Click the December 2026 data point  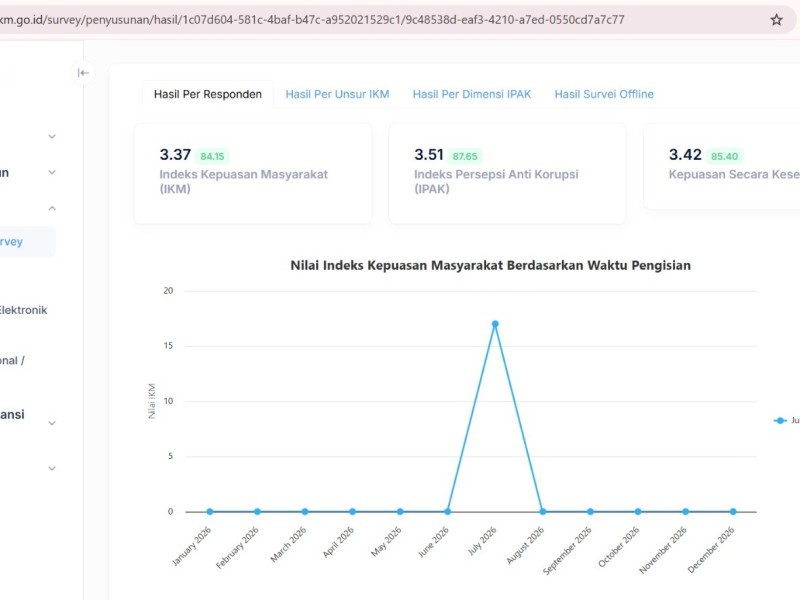click(733, 511)
